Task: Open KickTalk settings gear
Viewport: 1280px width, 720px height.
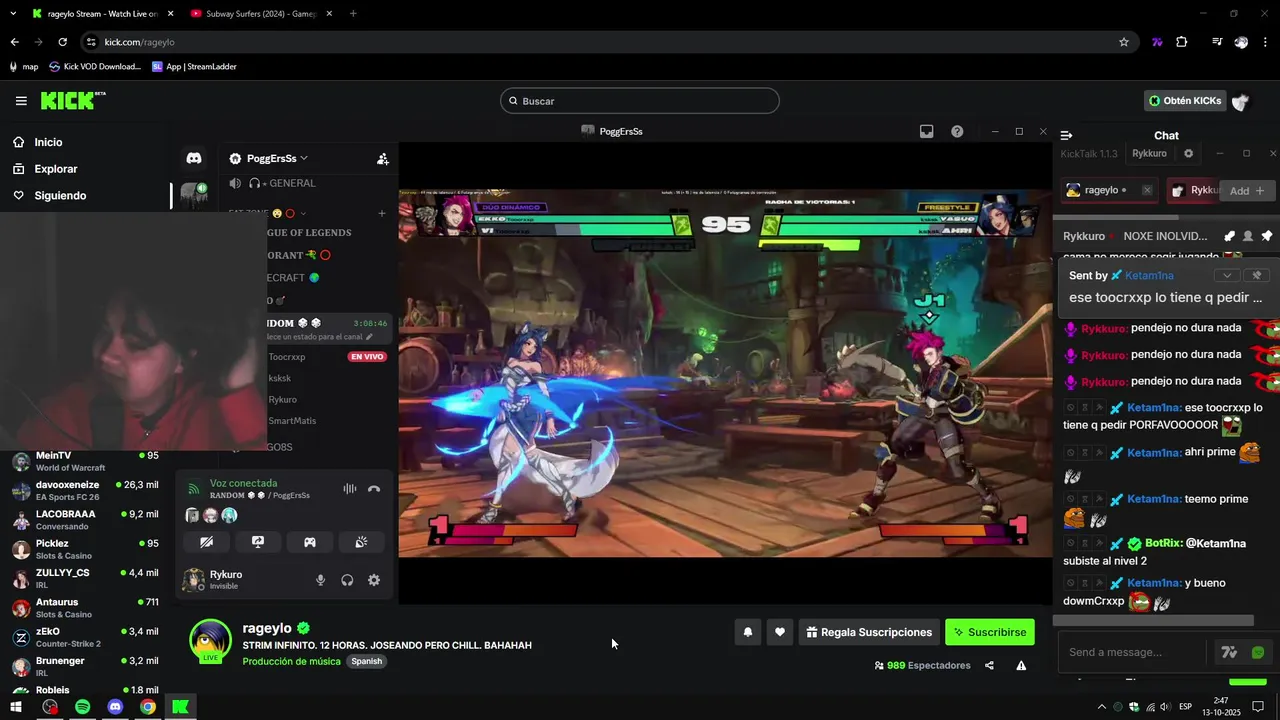Action: tap(1188, 154)
